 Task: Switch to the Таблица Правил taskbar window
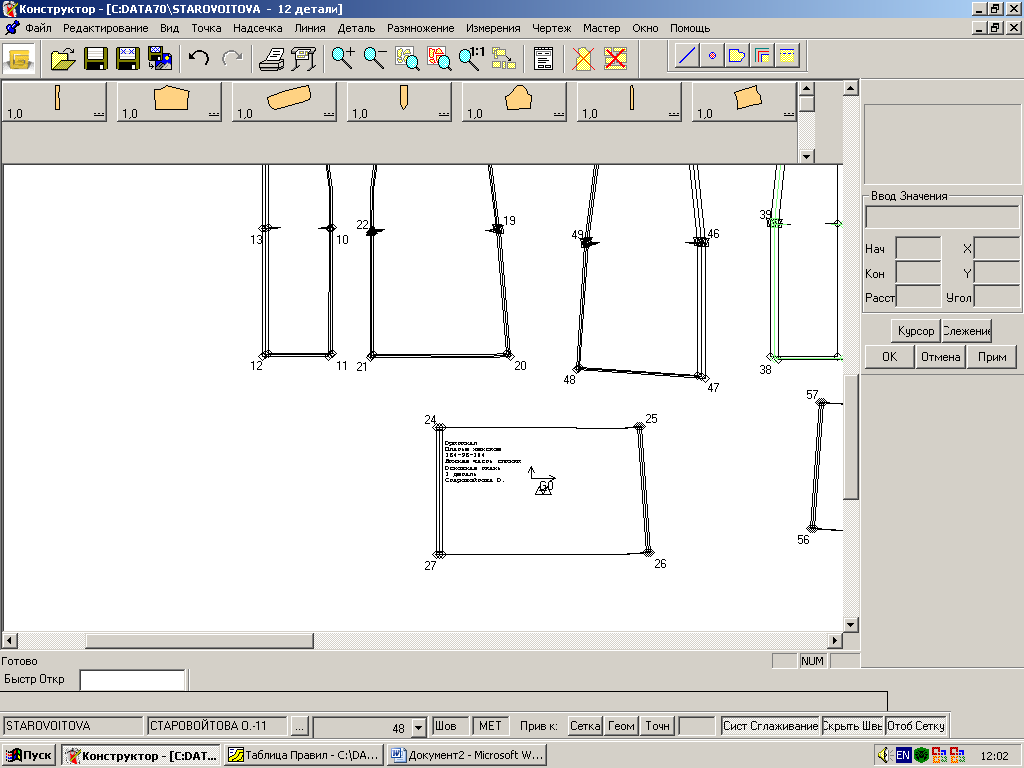[304, 755]
